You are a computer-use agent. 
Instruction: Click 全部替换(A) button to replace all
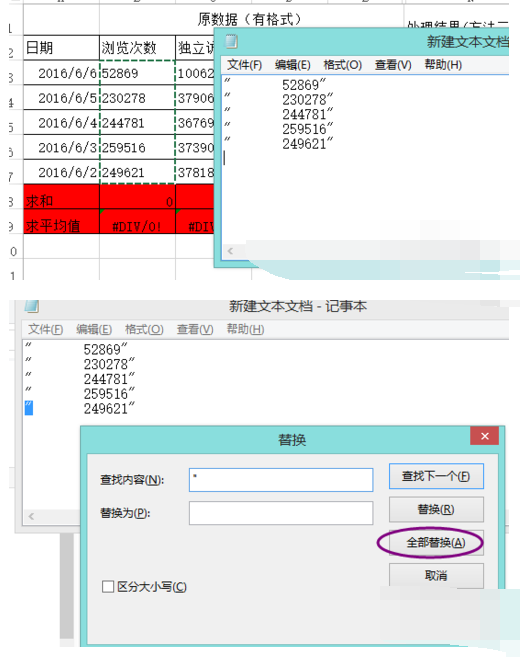(436, 543)
